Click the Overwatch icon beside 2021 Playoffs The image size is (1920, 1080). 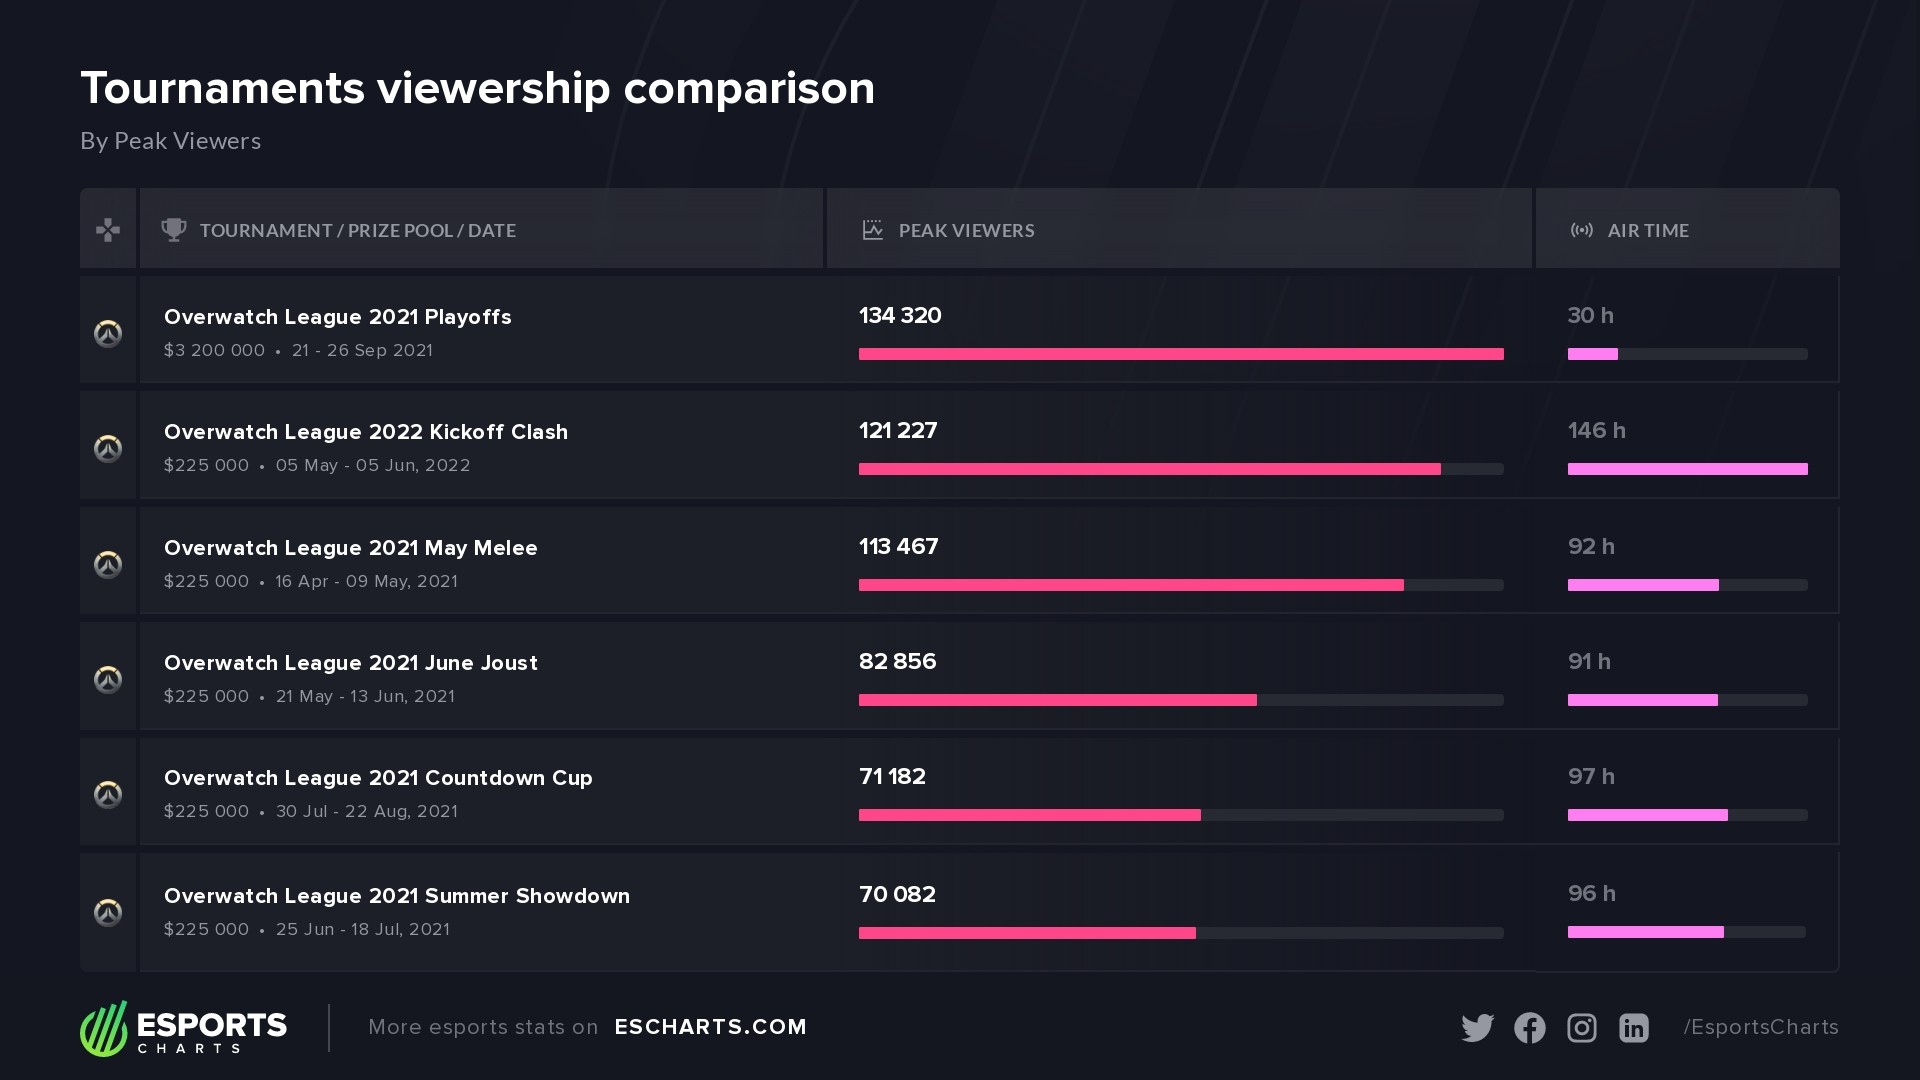pyautogui.click(x=108, y=333)
